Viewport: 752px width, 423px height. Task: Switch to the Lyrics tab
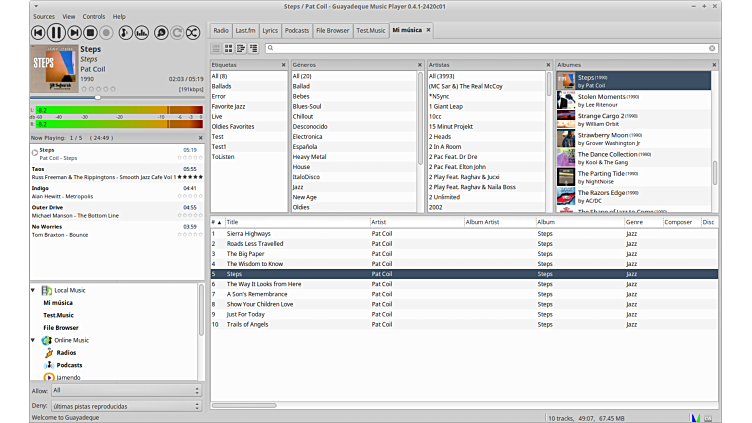coord(270,31)
